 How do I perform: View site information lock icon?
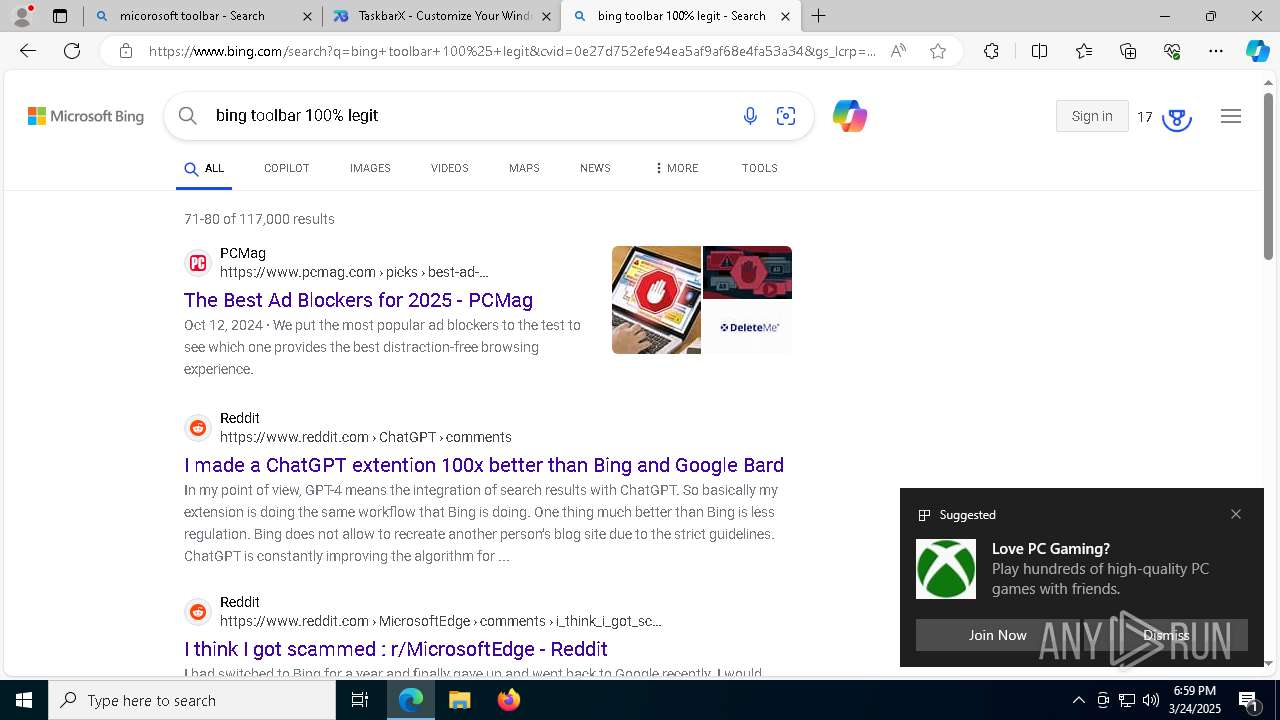point(125,51)
